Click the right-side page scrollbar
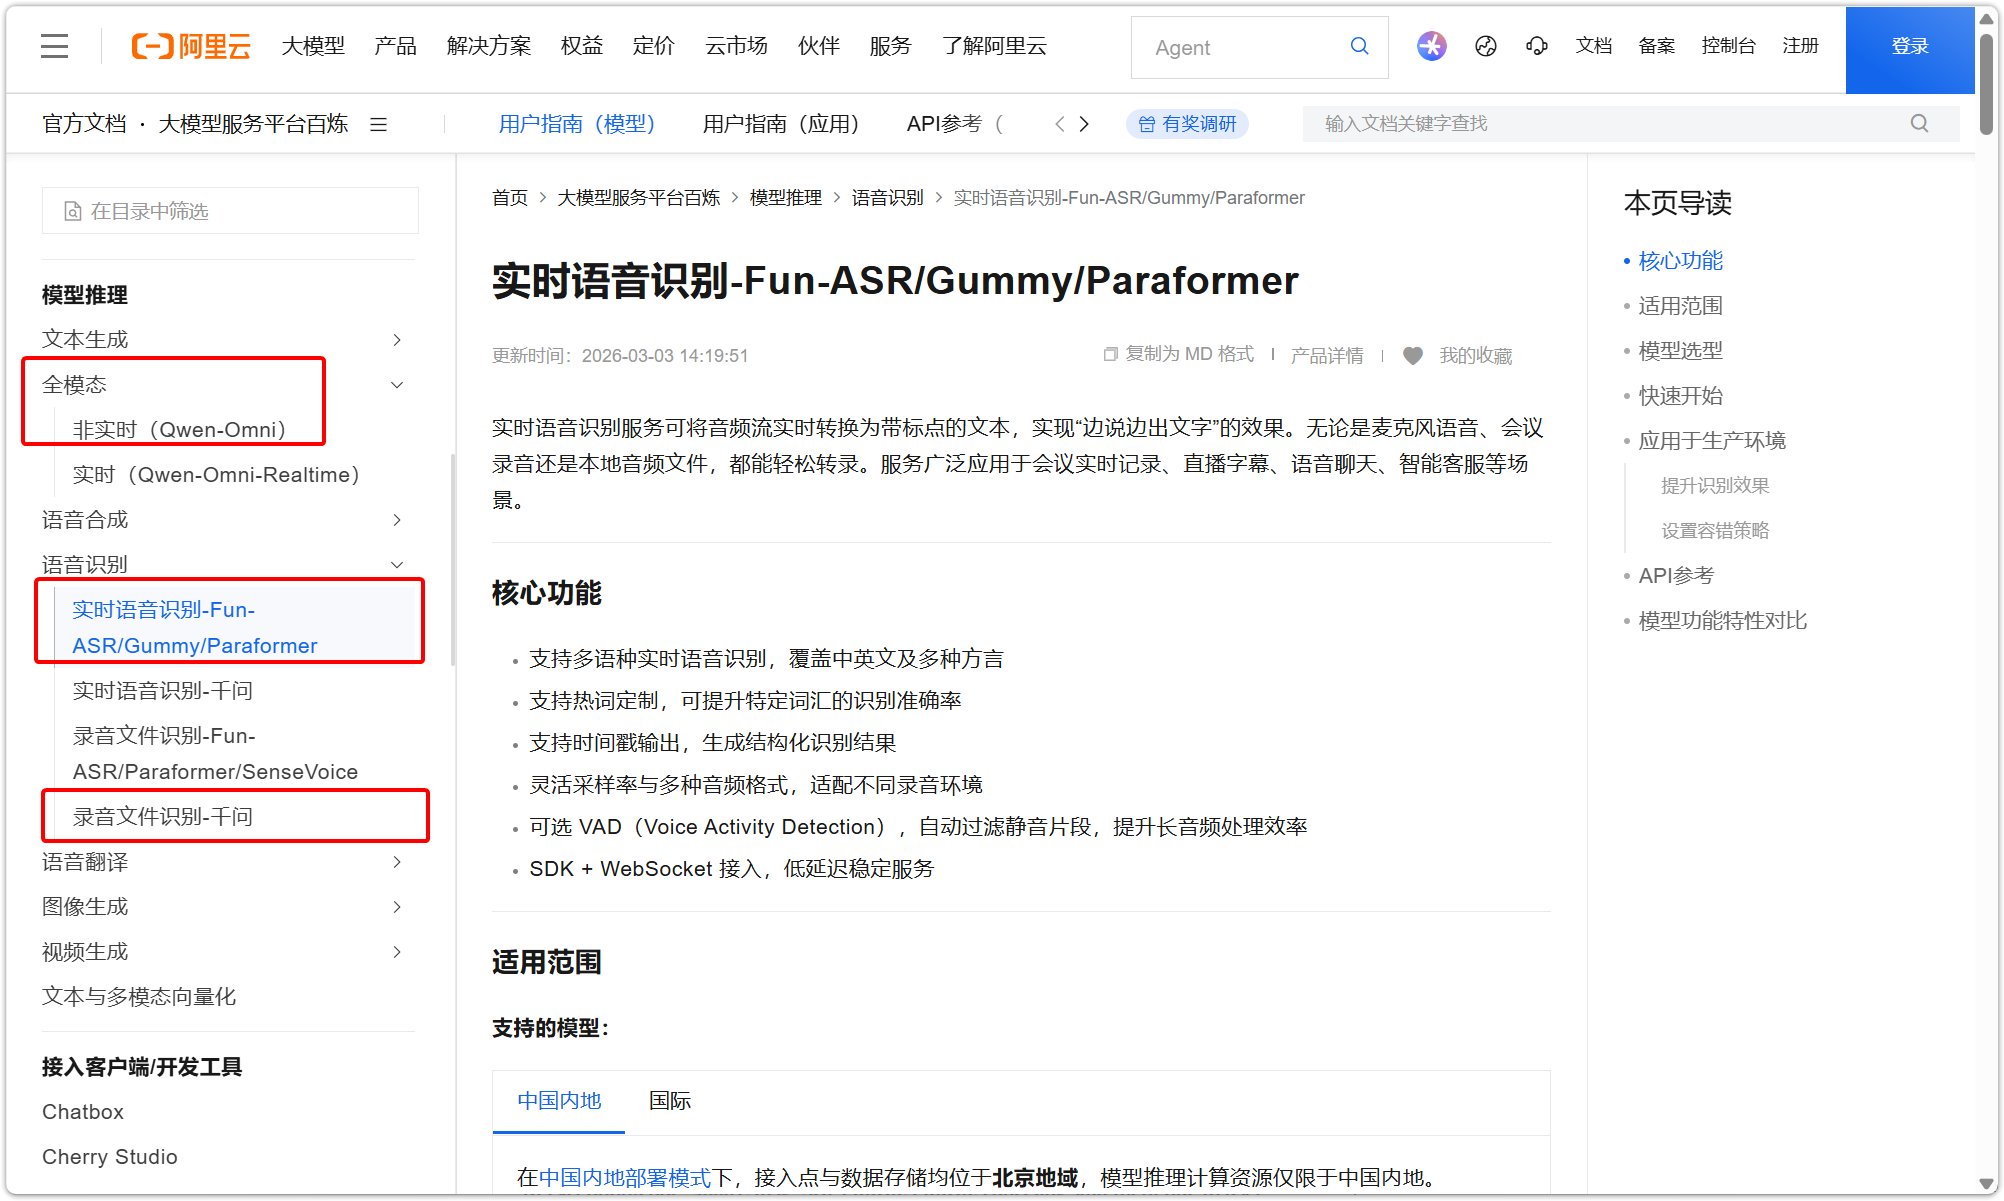This screenshot has height=1201, width=2004. click(1985, 80)
